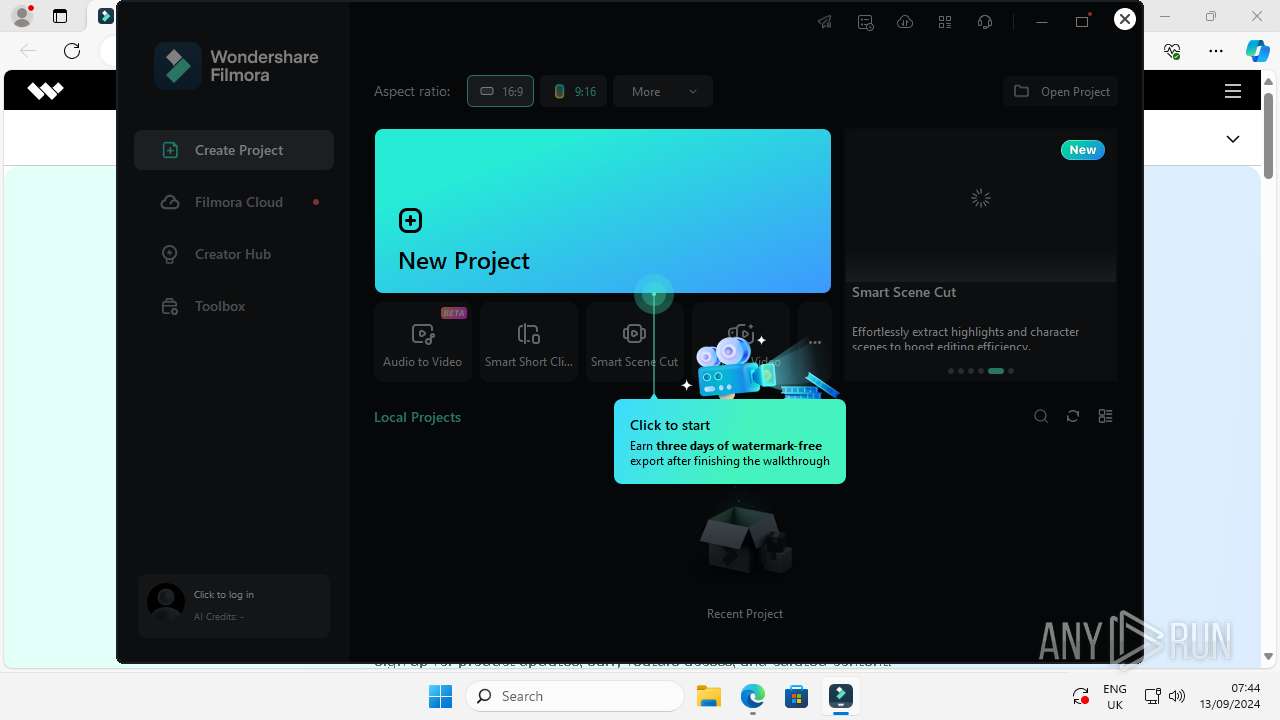Launch the Smart Scene Cut tool
Screen dimensions: 1280x720
634,341
